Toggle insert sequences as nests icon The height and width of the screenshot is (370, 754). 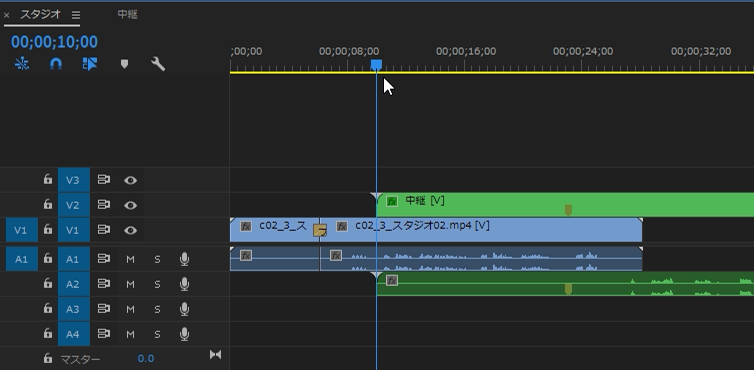point(22,64)
